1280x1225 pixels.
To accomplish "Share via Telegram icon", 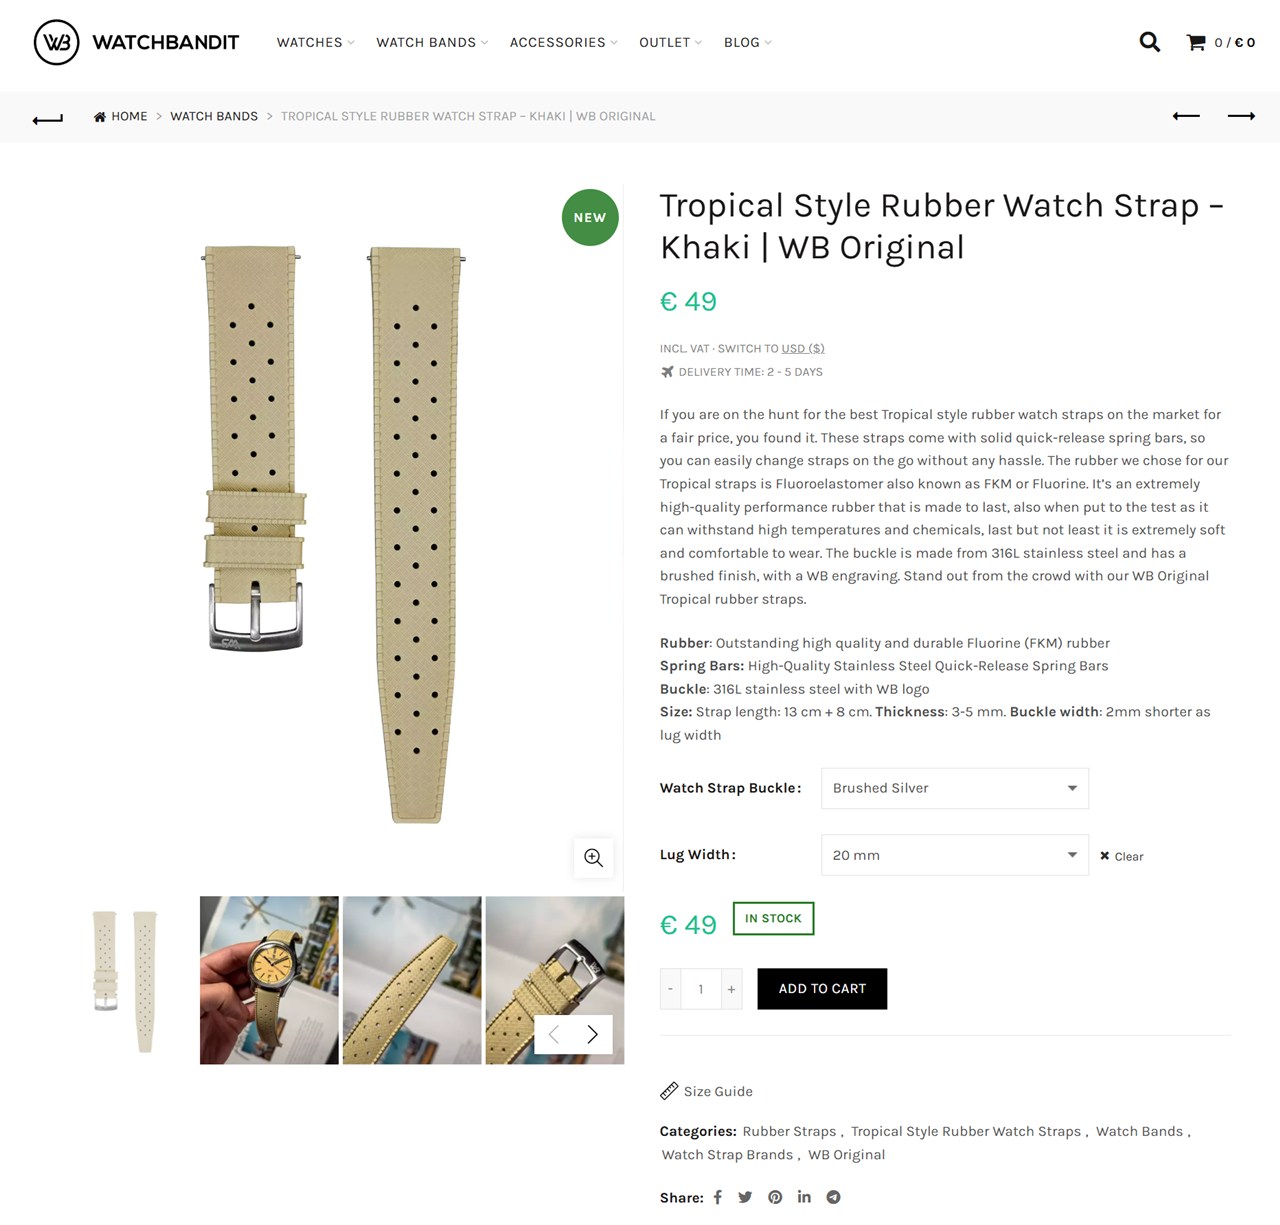I will [833, 1197].
